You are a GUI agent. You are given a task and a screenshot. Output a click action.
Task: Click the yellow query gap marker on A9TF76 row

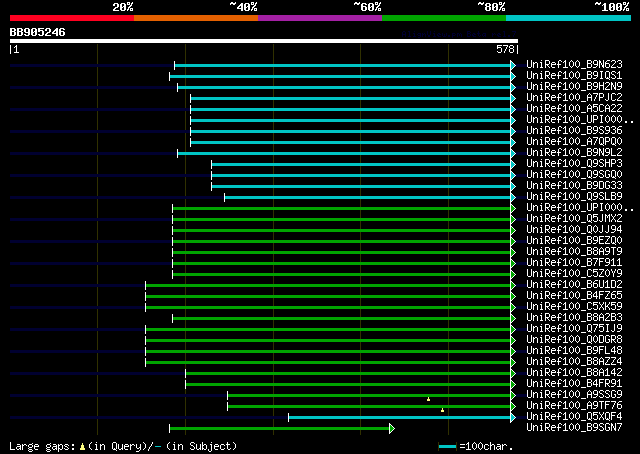click(x=442, y=410)
